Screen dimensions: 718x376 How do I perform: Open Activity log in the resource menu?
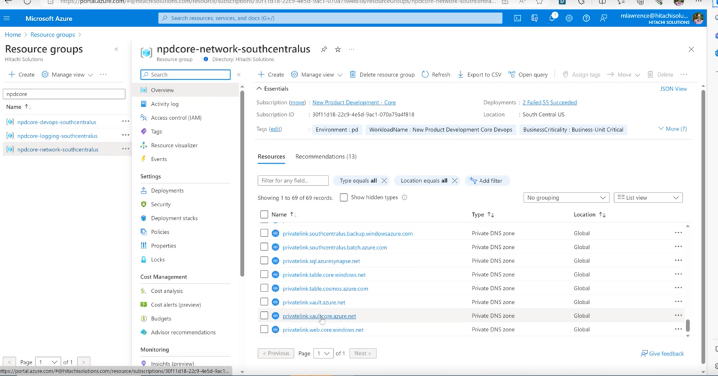[164, 104]
